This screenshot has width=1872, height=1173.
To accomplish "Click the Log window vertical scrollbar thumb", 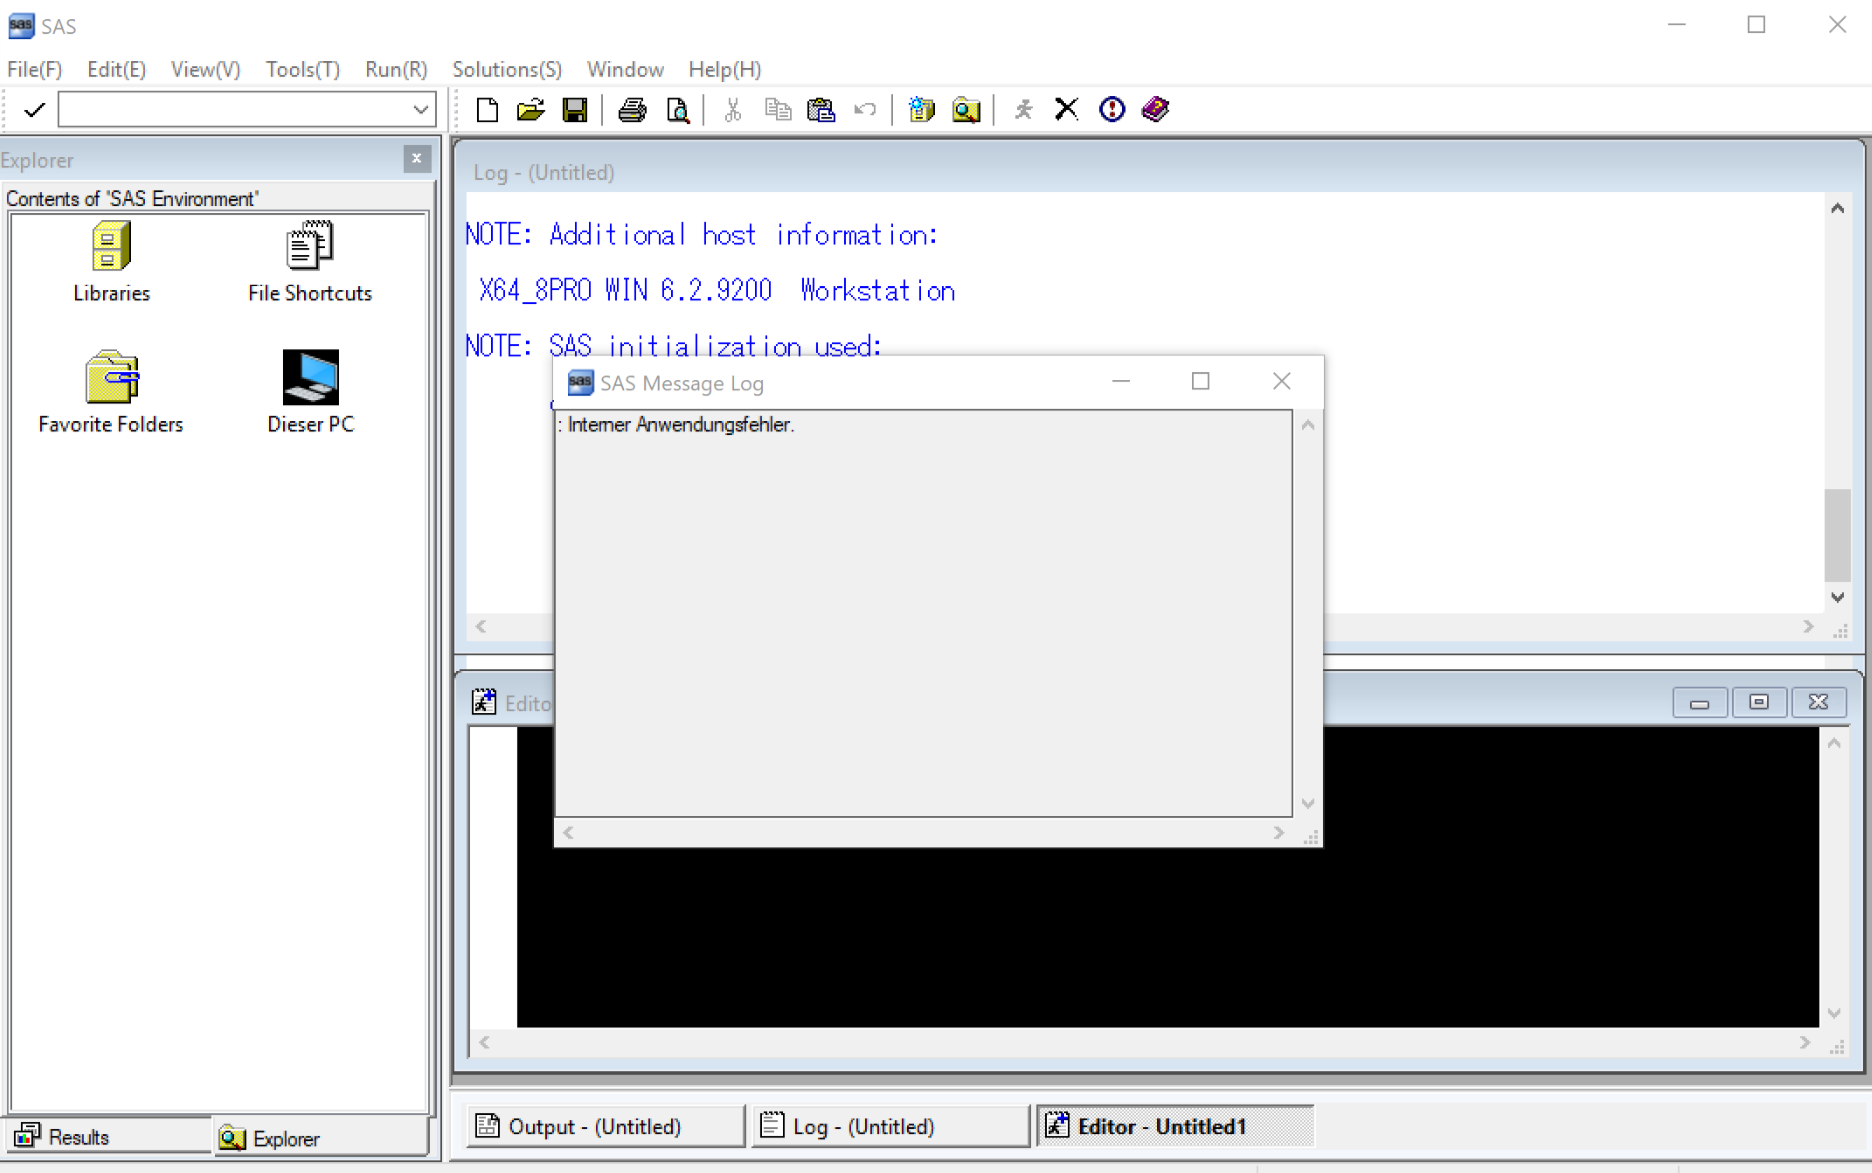I will click(x=1837, y=534).
